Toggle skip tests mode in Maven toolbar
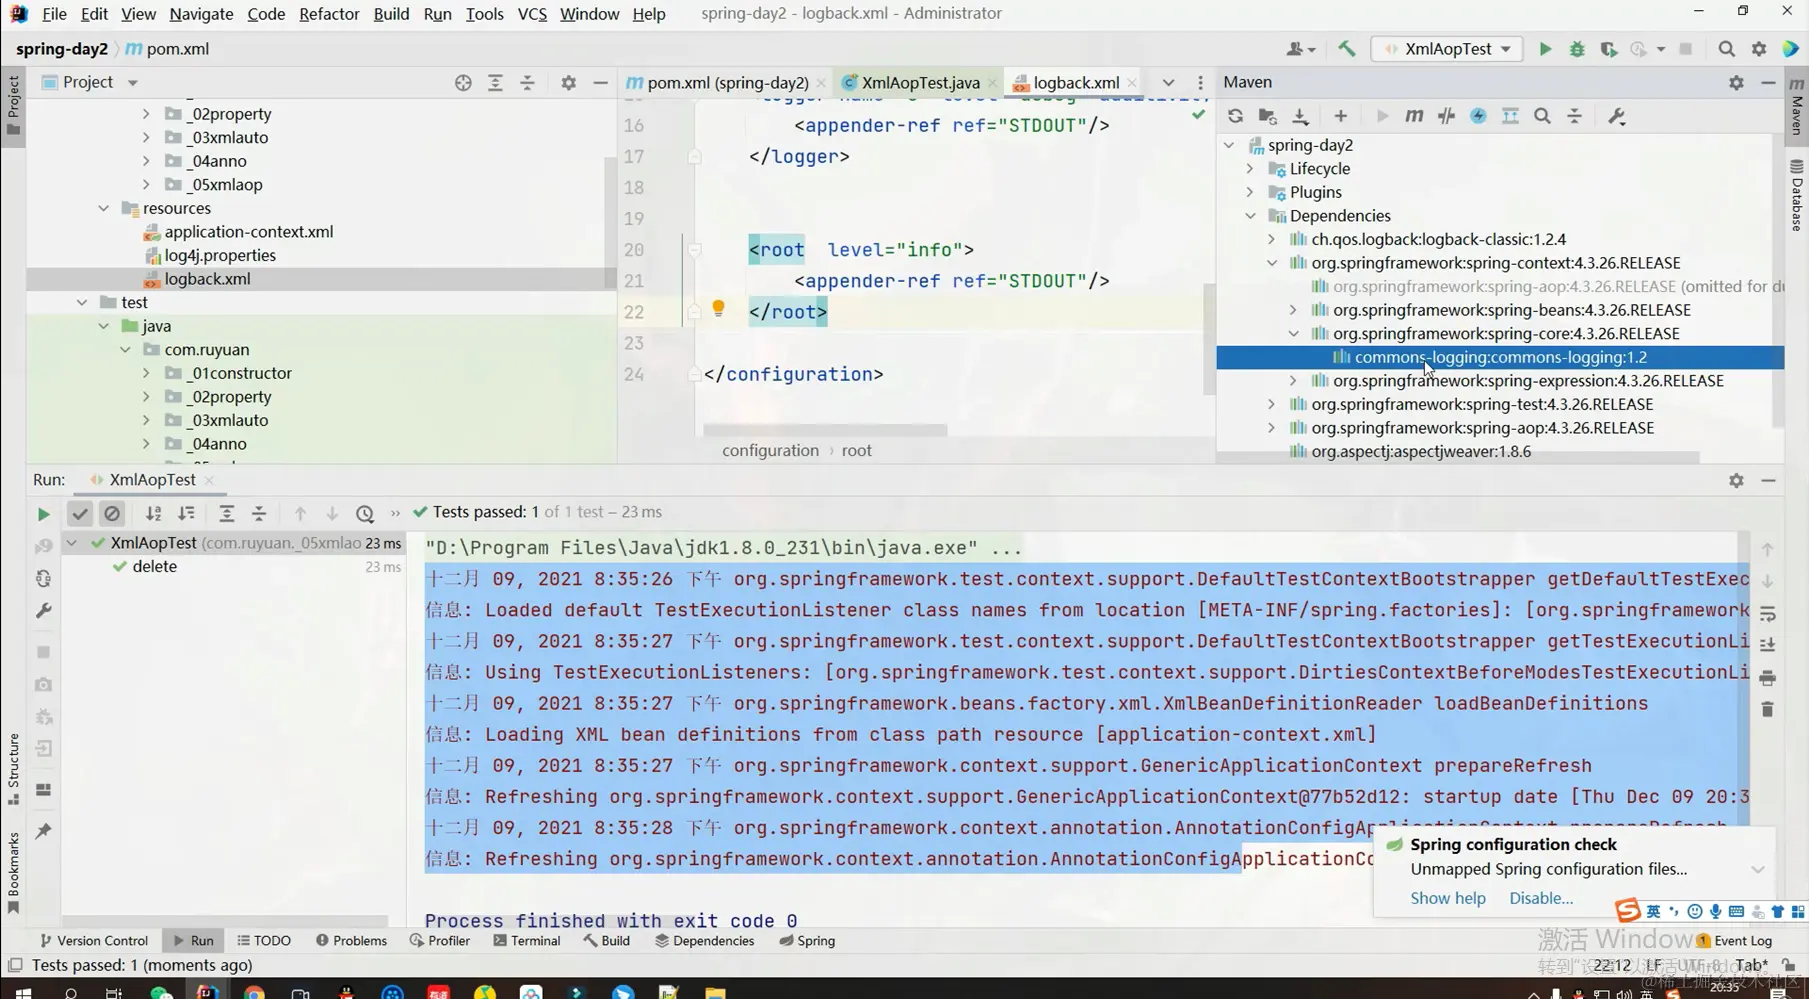The height and width of the screenshot is (999, 1809). [1478, 116]
